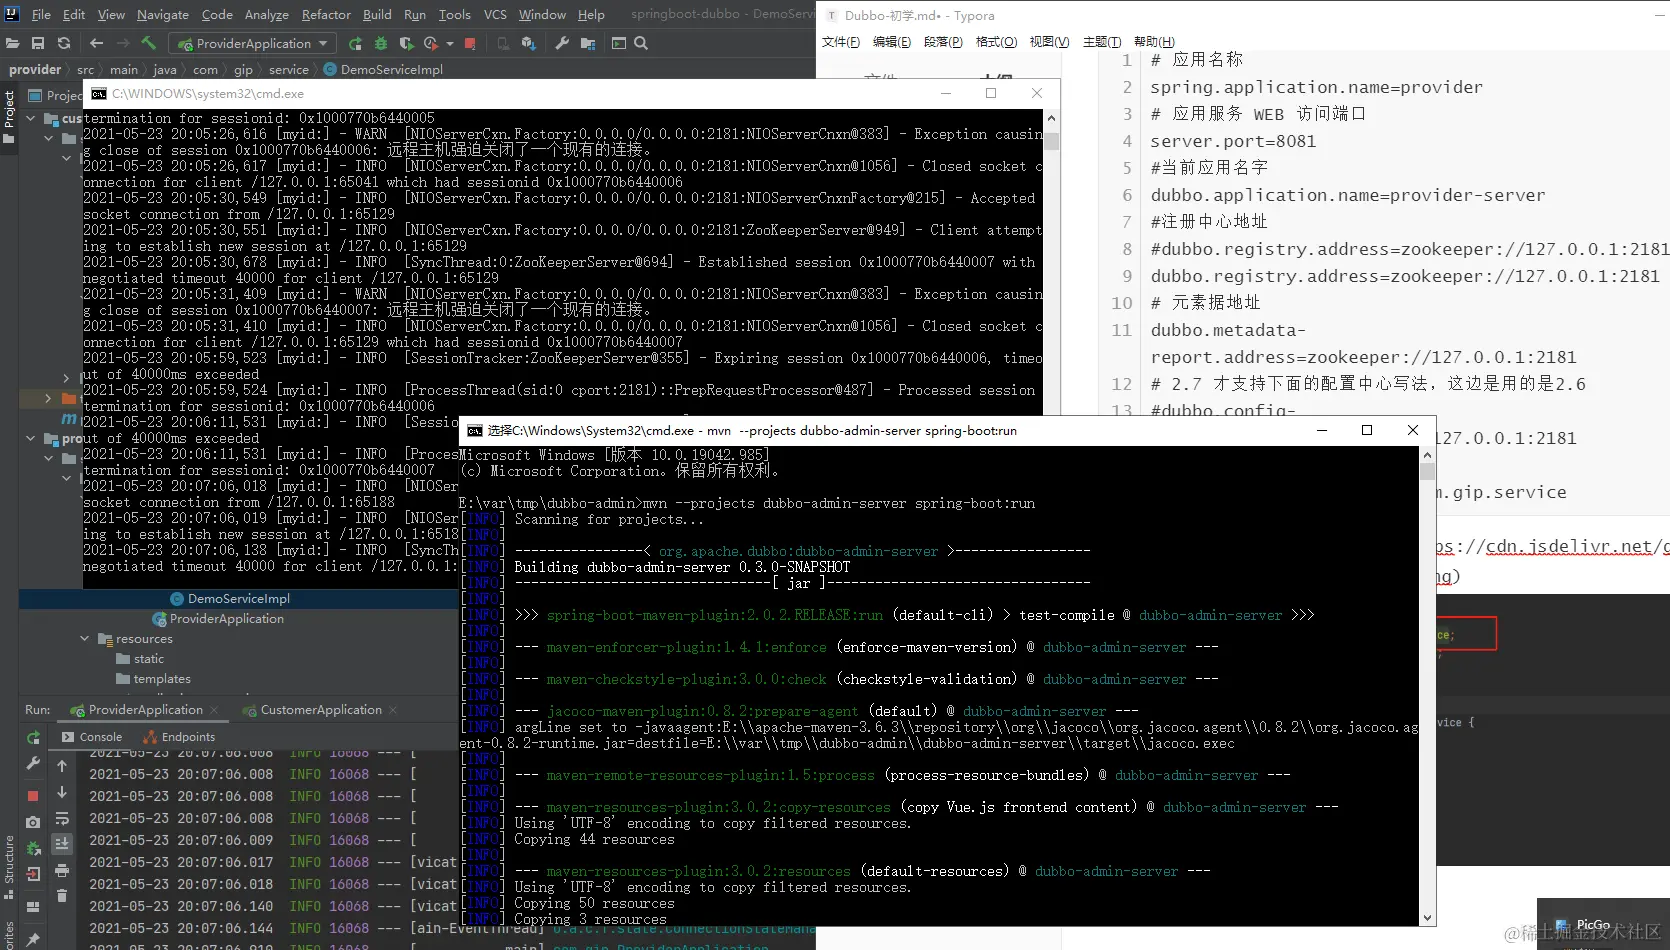This screenshot has height=950, width=1670.
Task: Click the down arrow icon in console gutter
Action: coord(62,792)
